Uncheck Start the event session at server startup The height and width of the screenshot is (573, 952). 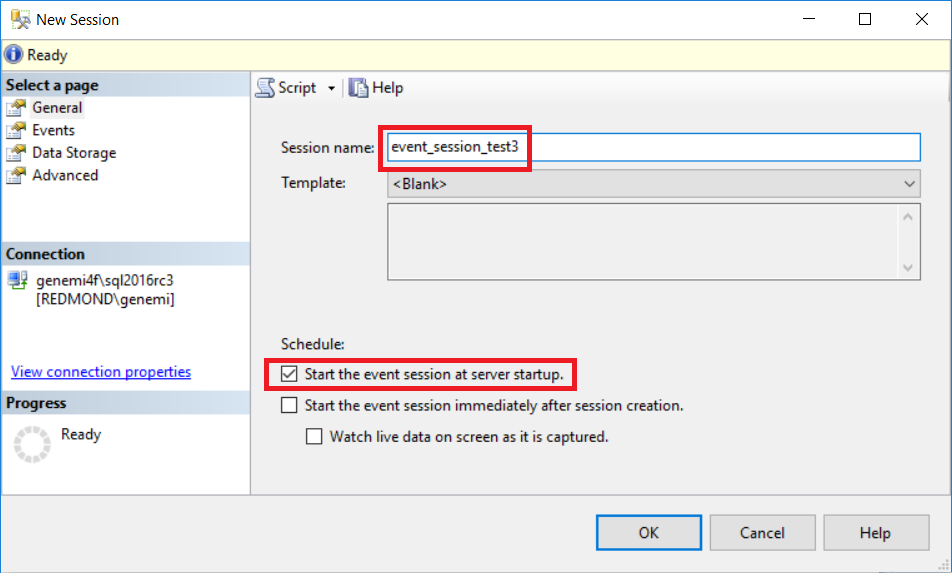289,374
